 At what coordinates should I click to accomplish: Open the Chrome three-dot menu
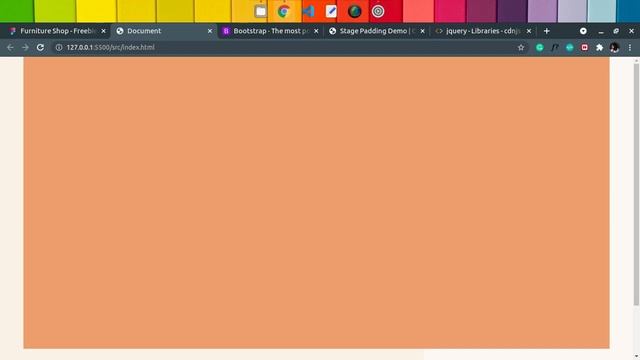click(x=630, y=47)
